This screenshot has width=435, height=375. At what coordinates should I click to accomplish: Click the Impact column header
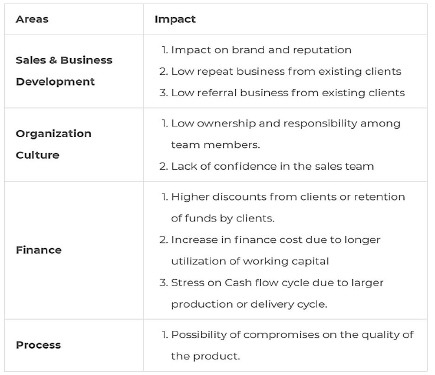coord(175,19)
